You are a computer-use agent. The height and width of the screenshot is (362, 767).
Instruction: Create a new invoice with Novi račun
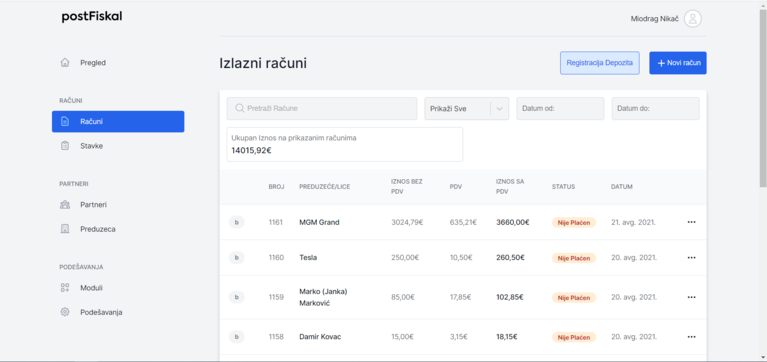[678, 63]
